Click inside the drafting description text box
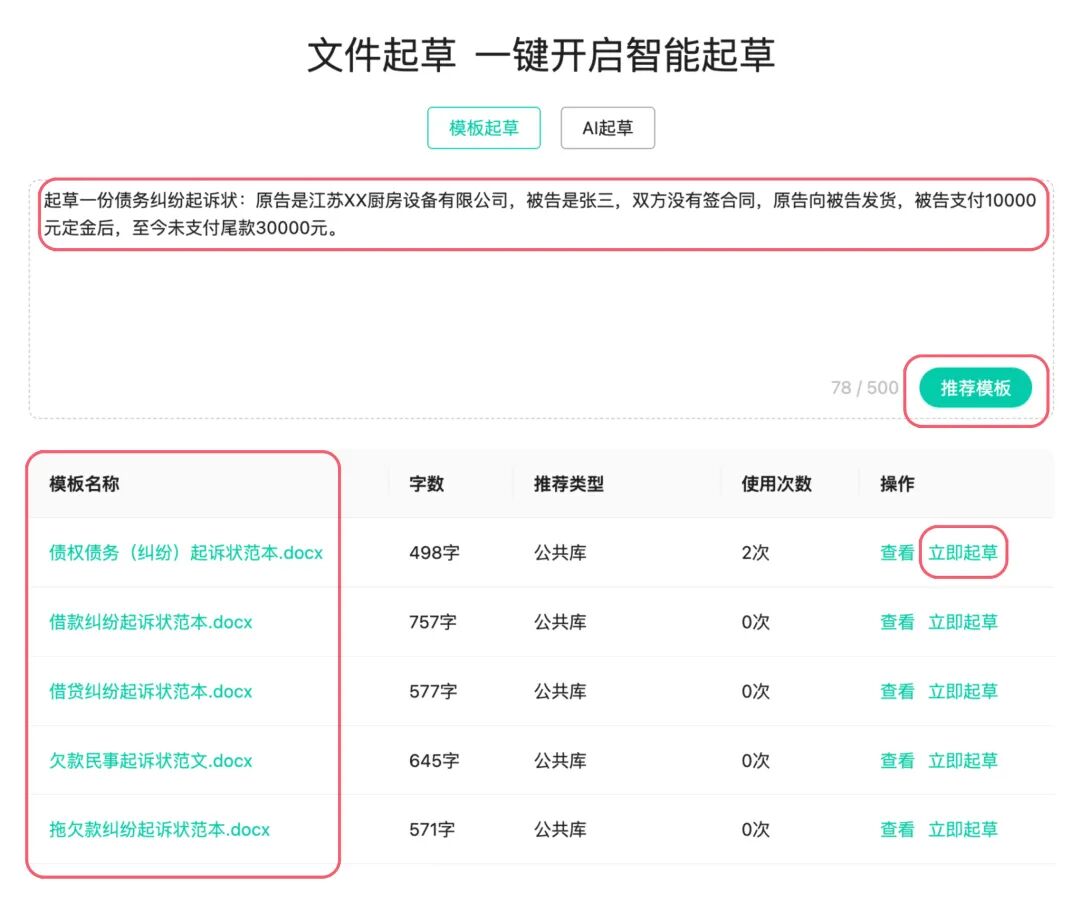 click(x=540, y=290)
